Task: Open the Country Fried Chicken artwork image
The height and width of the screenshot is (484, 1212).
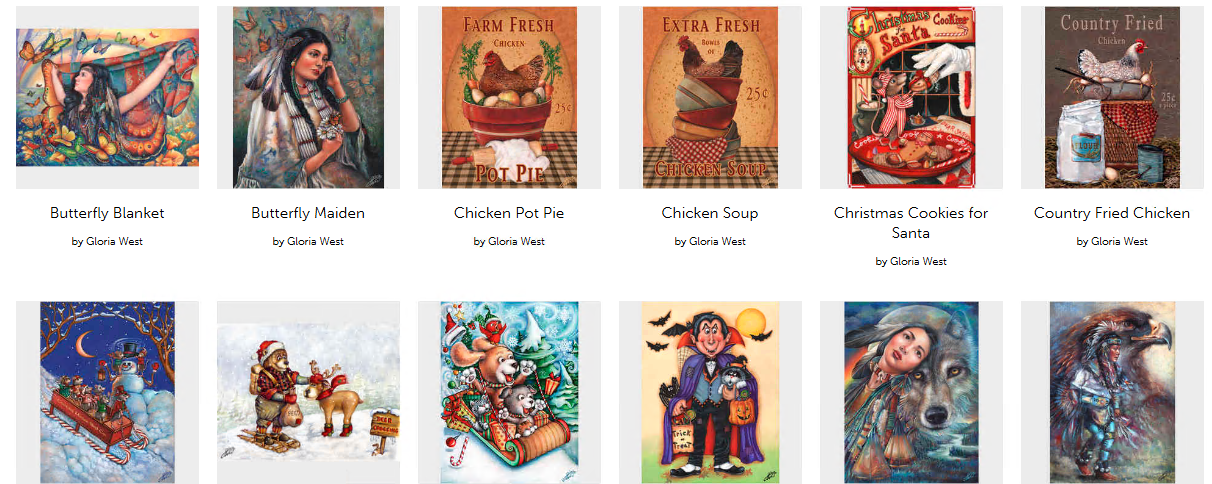Action: click(1112, 97)
